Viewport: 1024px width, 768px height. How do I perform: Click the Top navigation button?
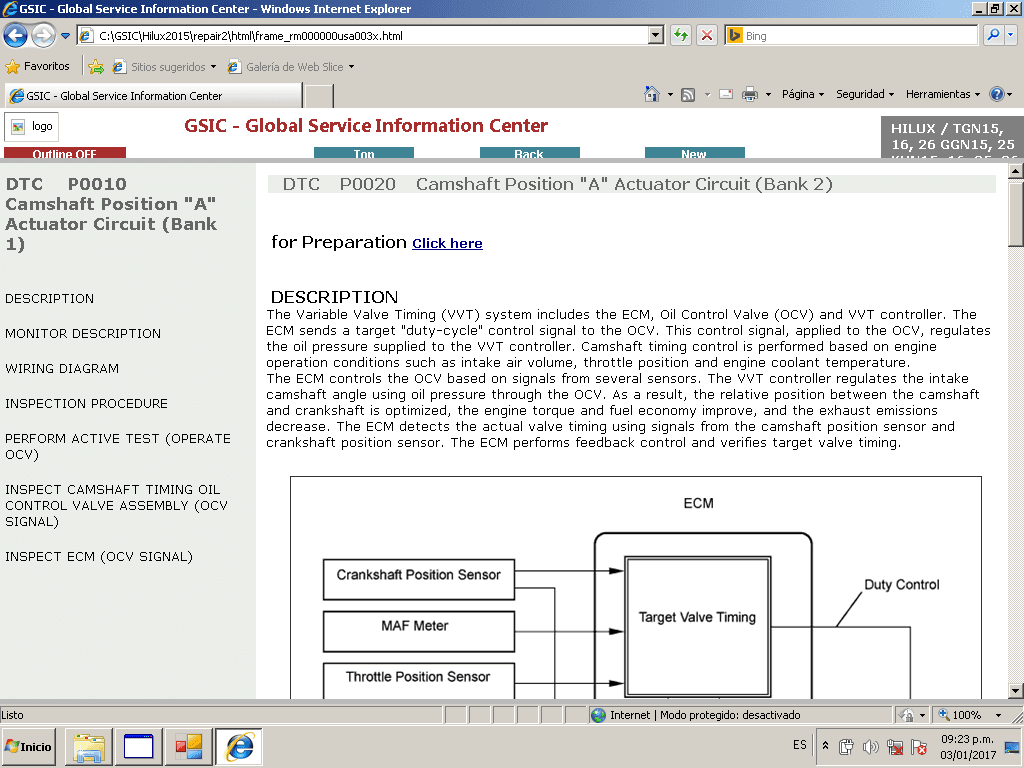364,153
